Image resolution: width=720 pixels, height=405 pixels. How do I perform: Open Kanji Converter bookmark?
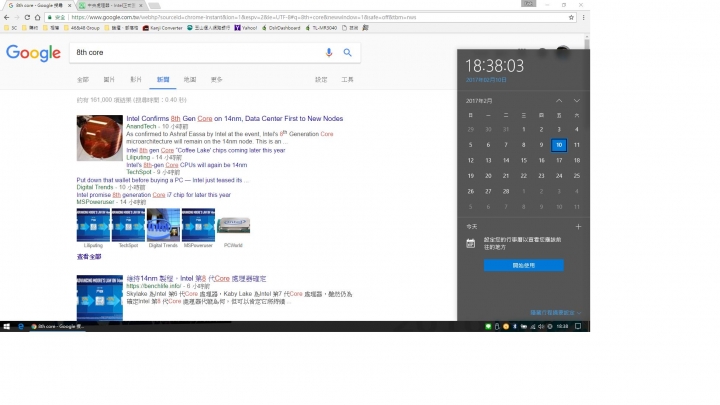(x=163, y=28)
